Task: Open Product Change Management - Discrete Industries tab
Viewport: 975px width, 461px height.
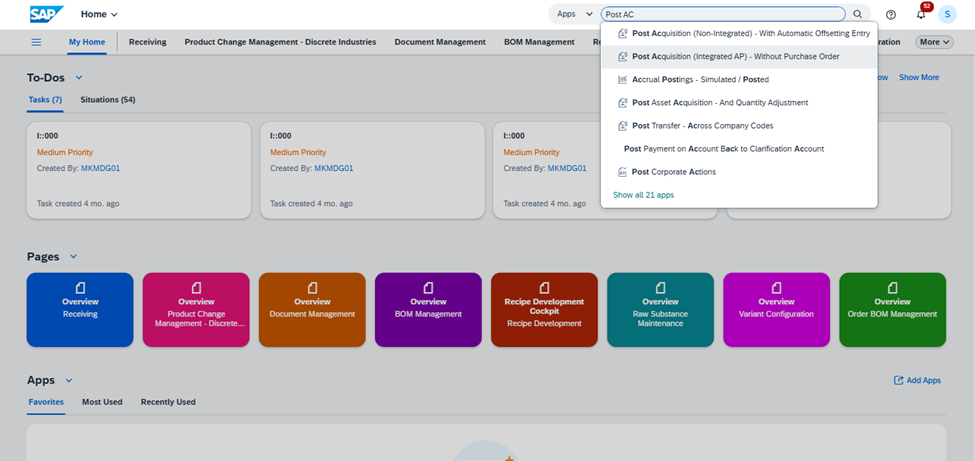Action: click(280, 42)
